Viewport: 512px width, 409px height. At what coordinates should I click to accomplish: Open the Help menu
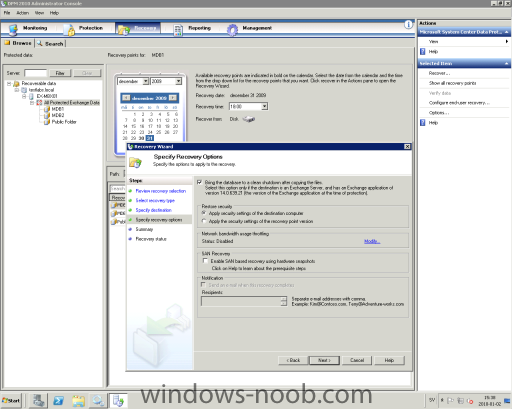point(54,13)
